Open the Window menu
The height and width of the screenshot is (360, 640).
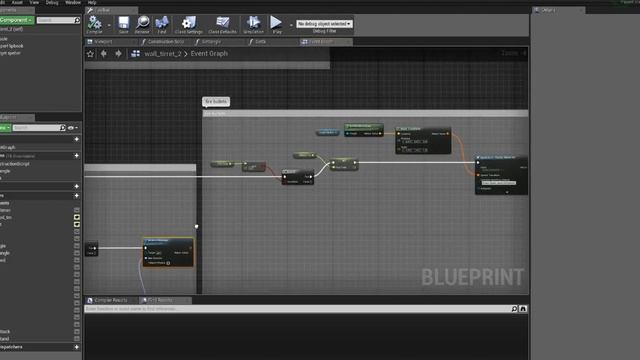(x=73, y=2)
